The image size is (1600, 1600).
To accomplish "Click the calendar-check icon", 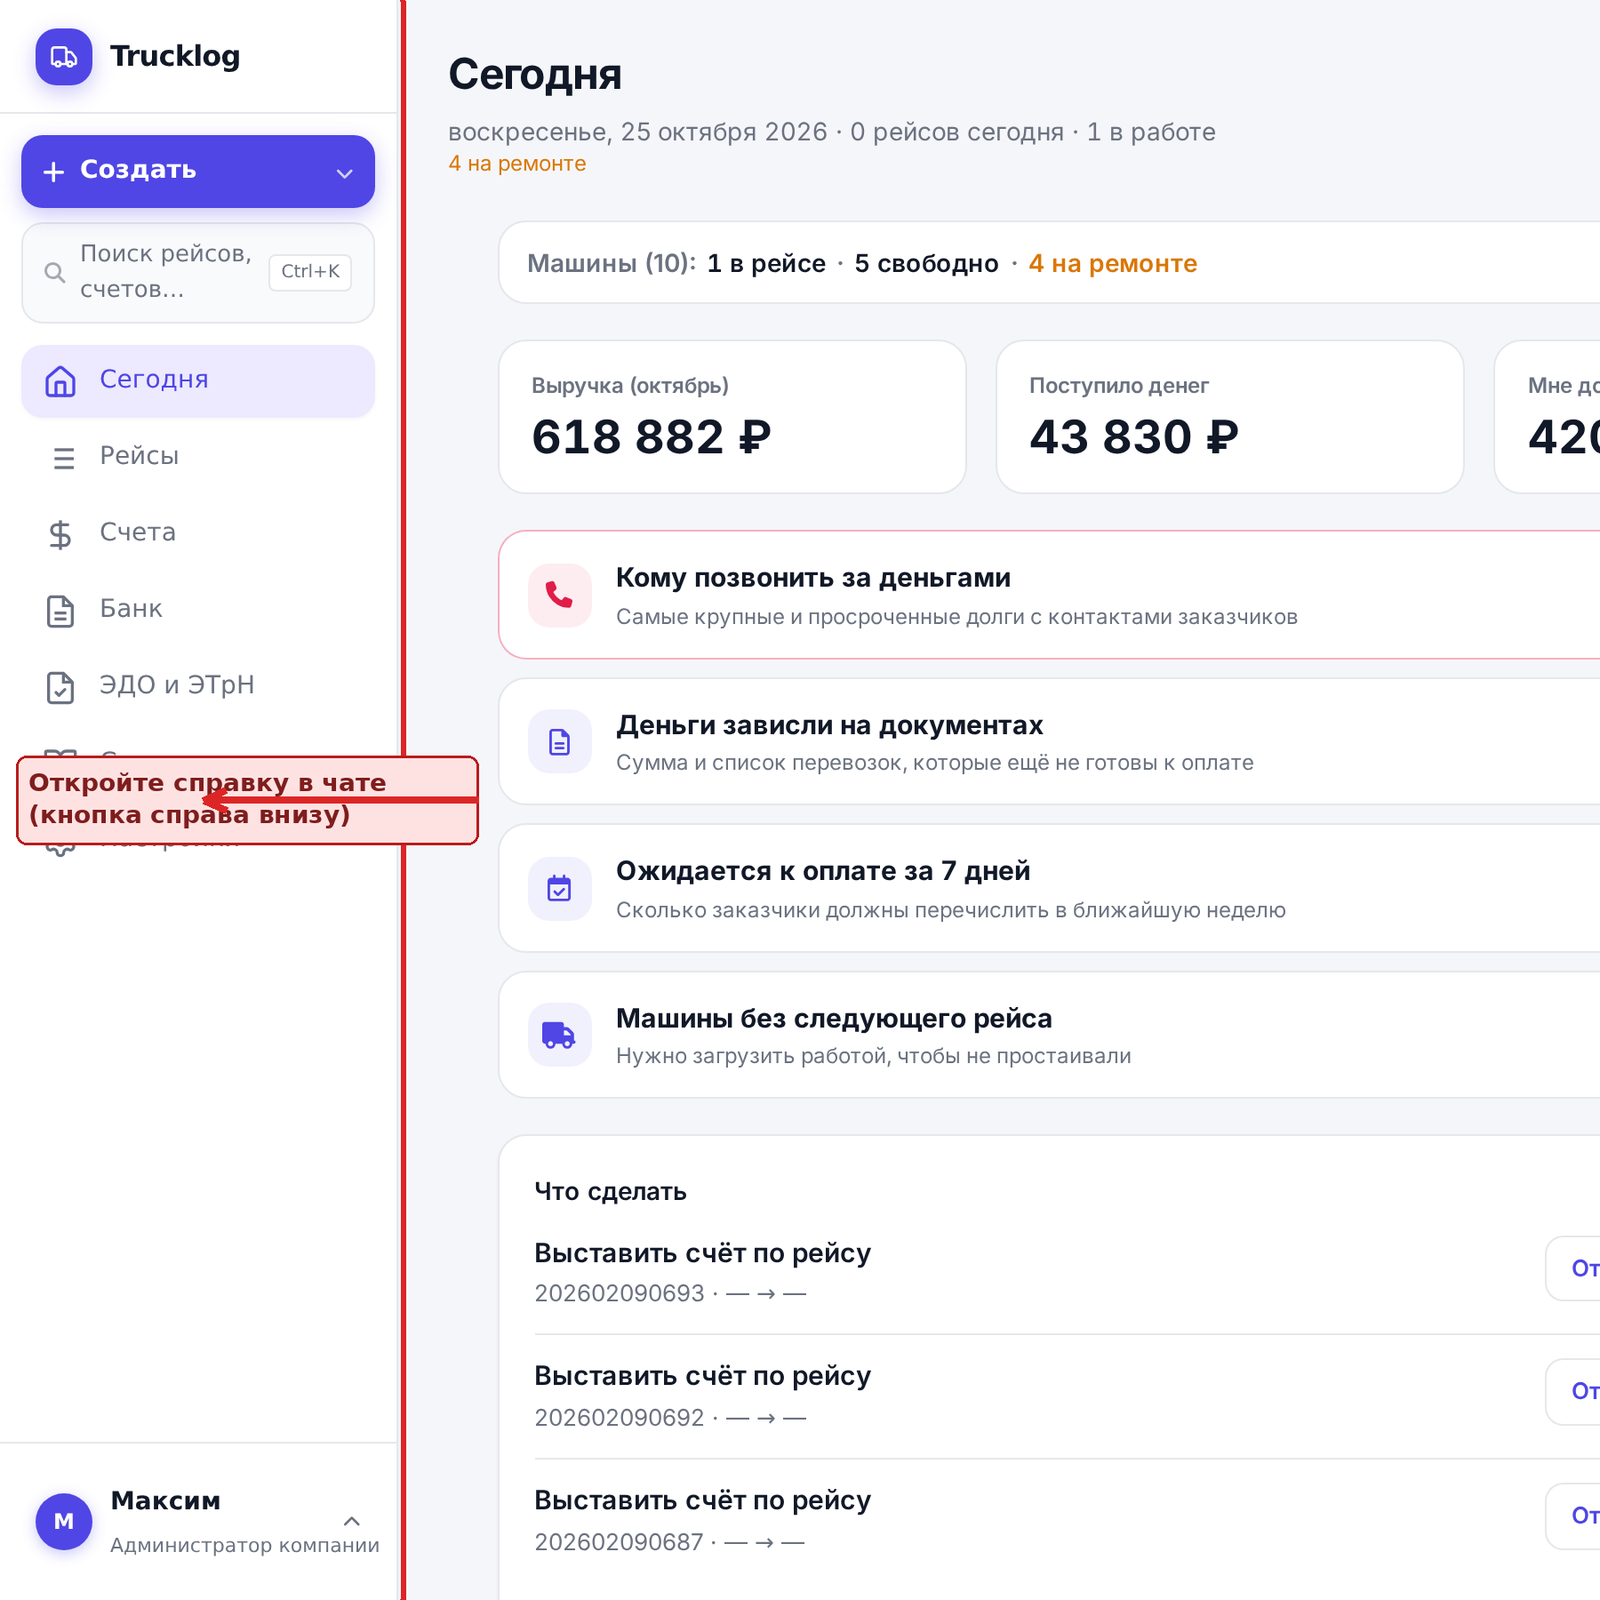I will 560,888.
